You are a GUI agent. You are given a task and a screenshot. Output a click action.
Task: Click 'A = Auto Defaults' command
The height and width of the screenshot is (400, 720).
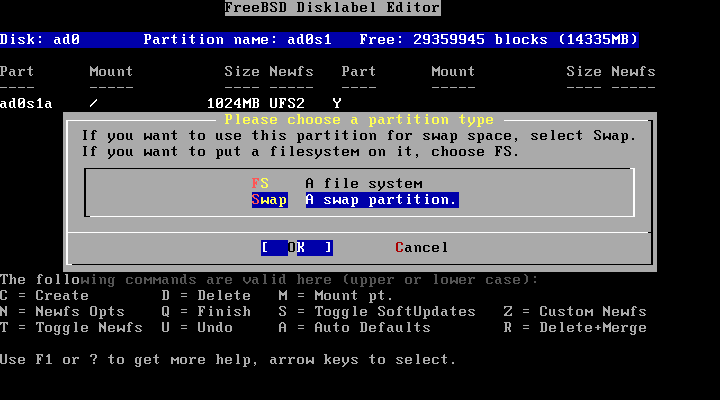click(354, 328)
